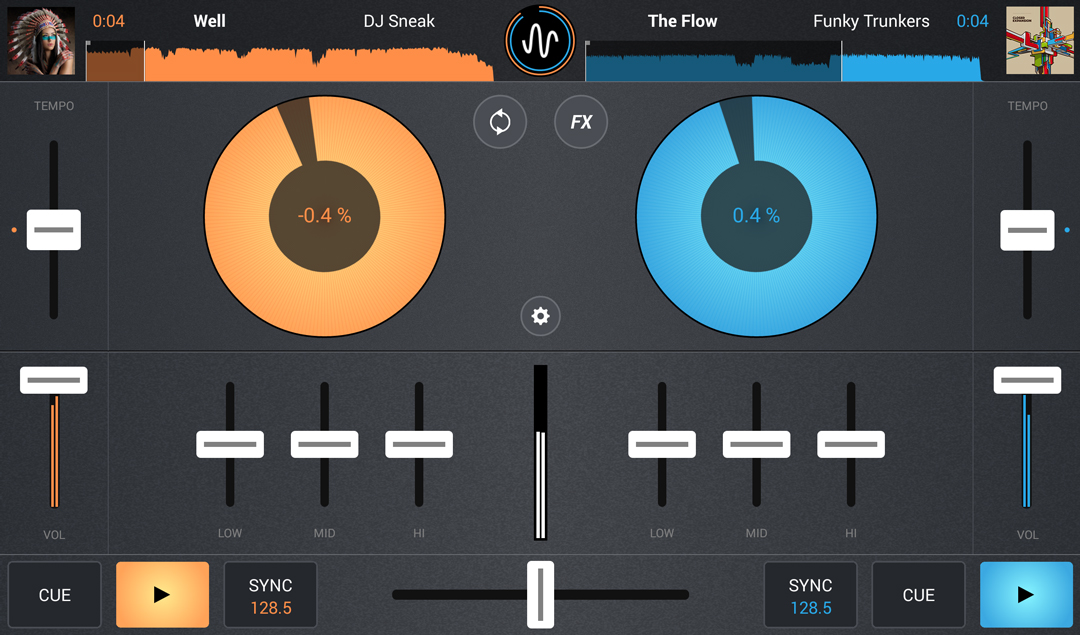Tap the loop circular arrows icon

point(500,122)
